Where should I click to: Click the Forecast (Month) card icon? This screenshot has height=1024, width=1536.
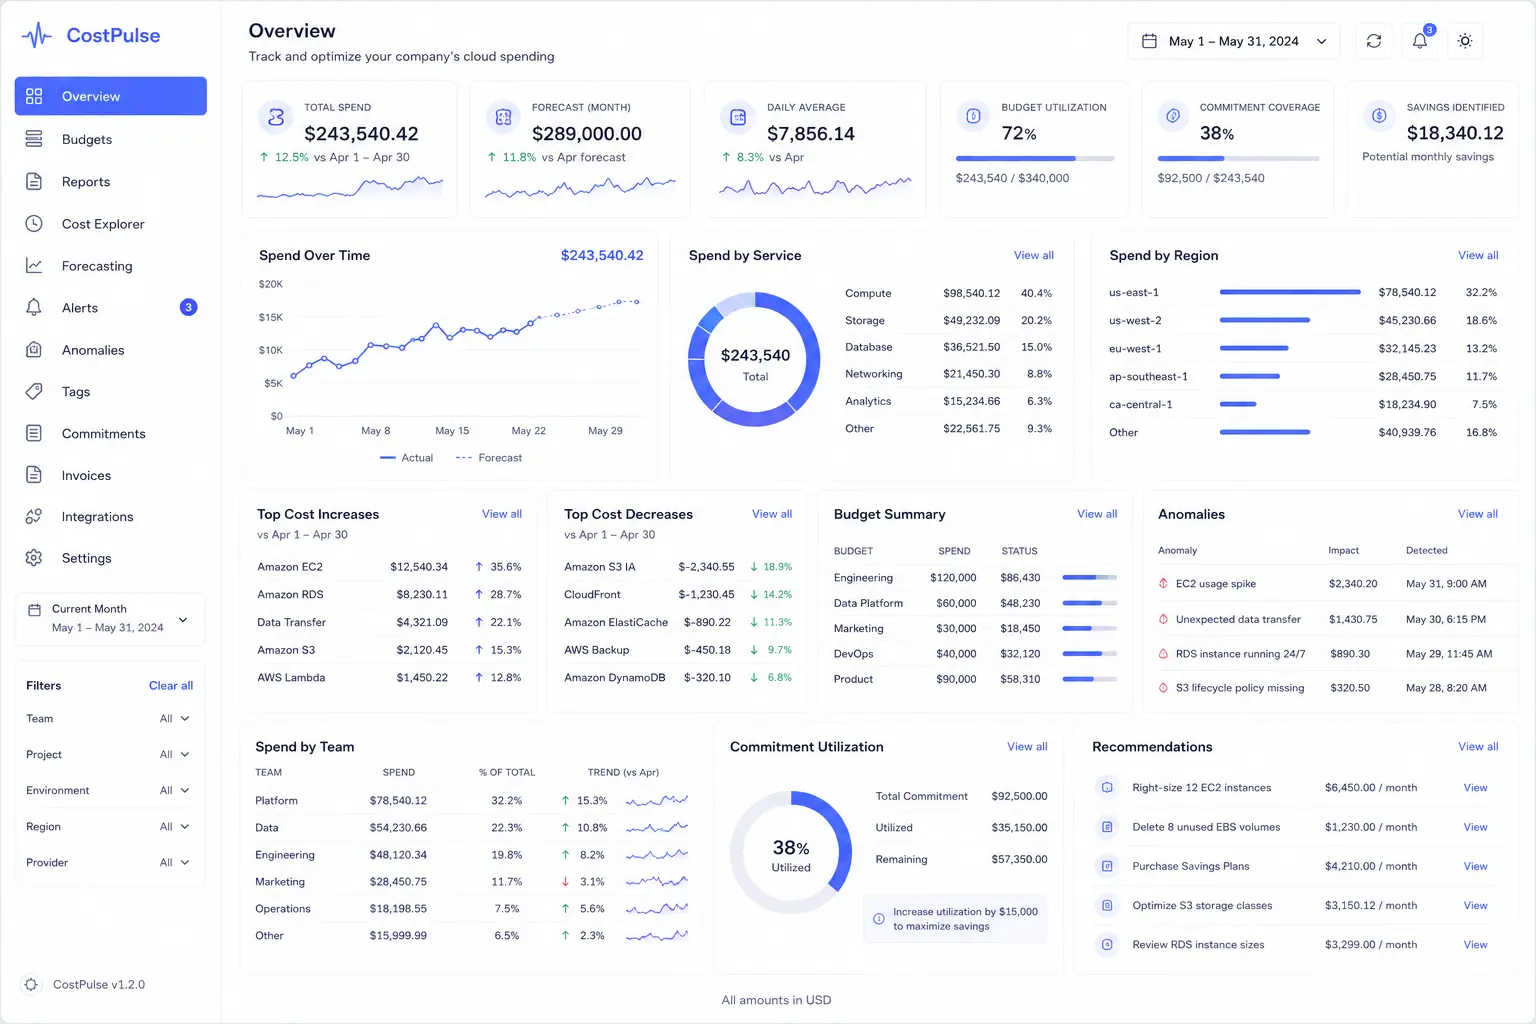tap(503, 117)
